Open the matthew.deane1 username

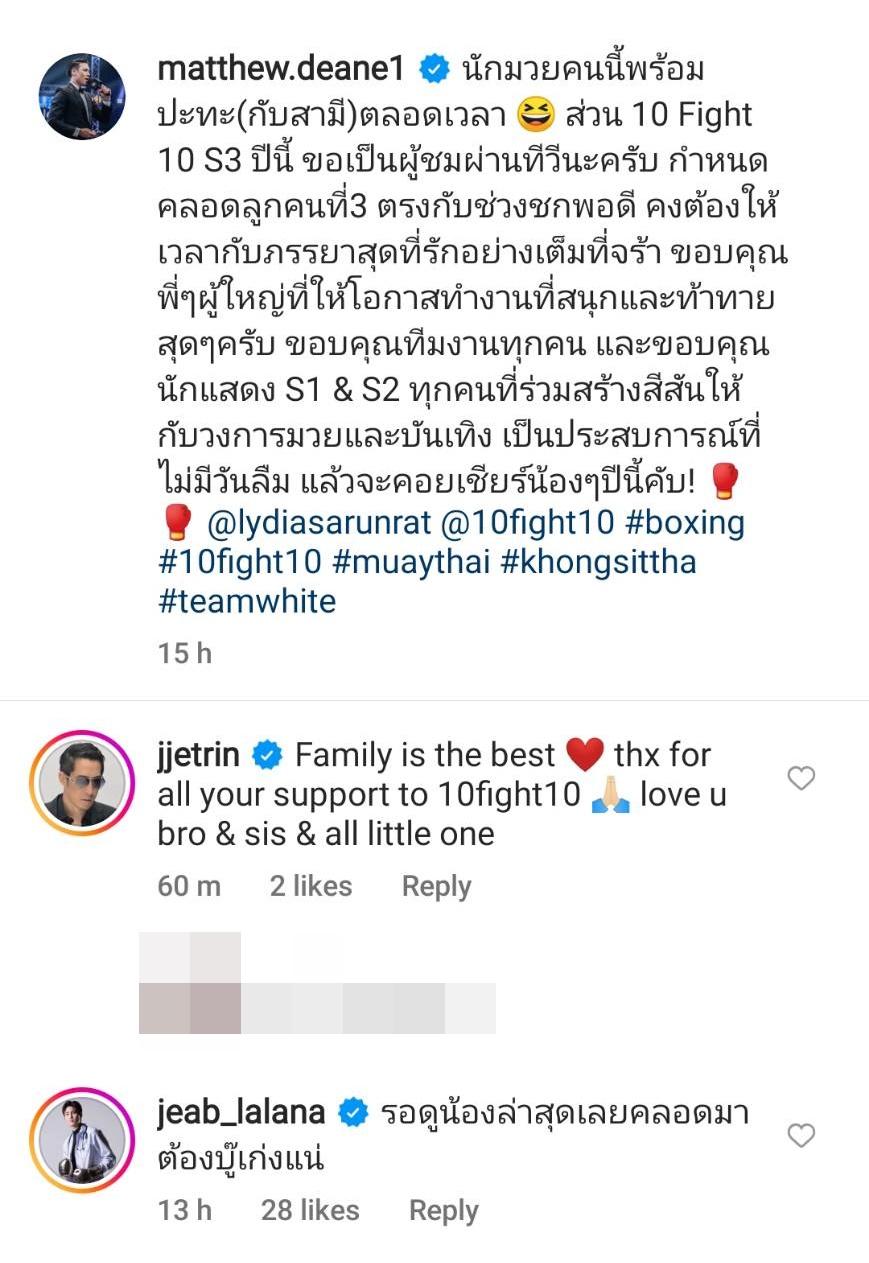[282, 71]
